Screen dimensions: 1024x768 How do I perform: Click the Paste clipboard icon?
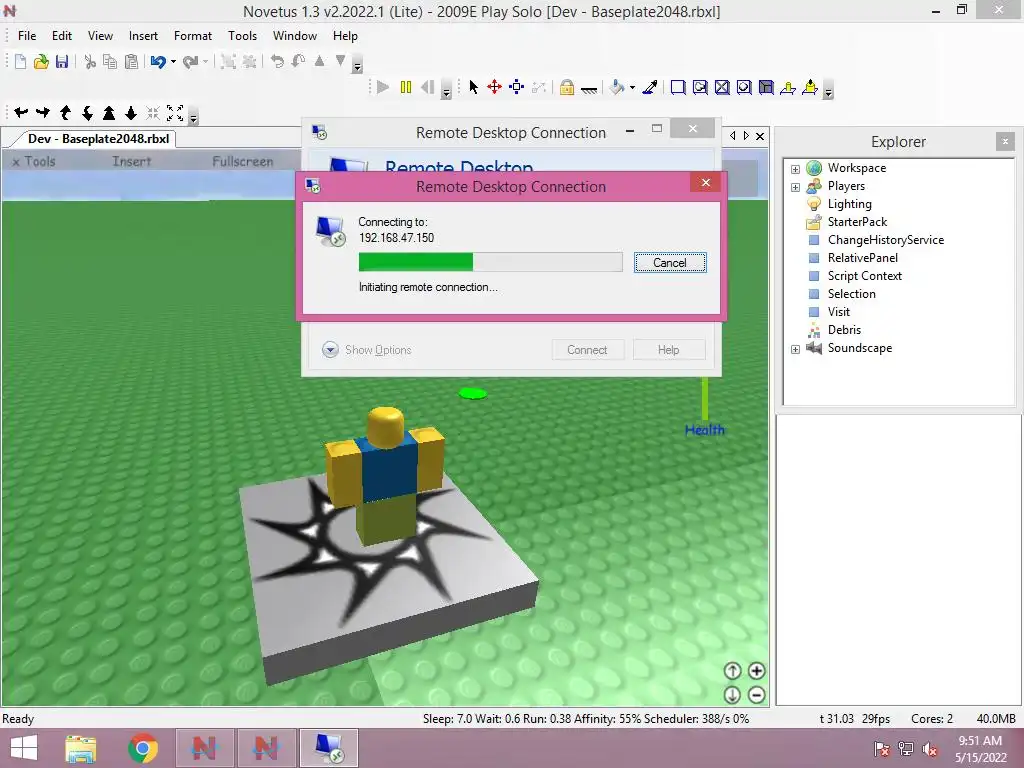(131, 61)
